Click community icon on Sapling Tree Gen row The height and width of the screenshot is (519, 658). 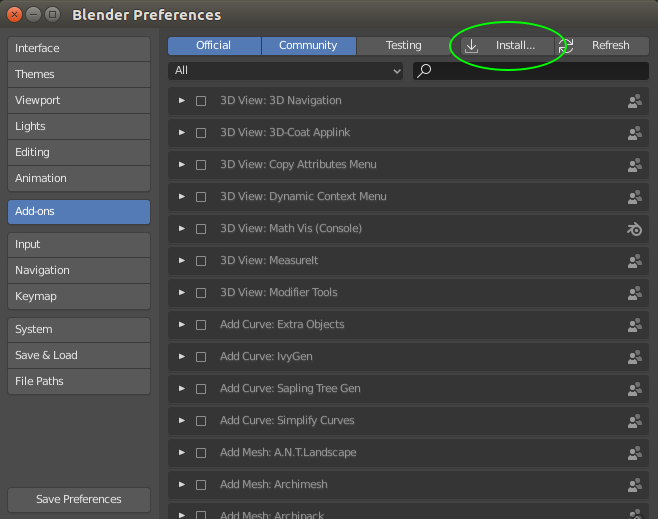click(634, 389)
